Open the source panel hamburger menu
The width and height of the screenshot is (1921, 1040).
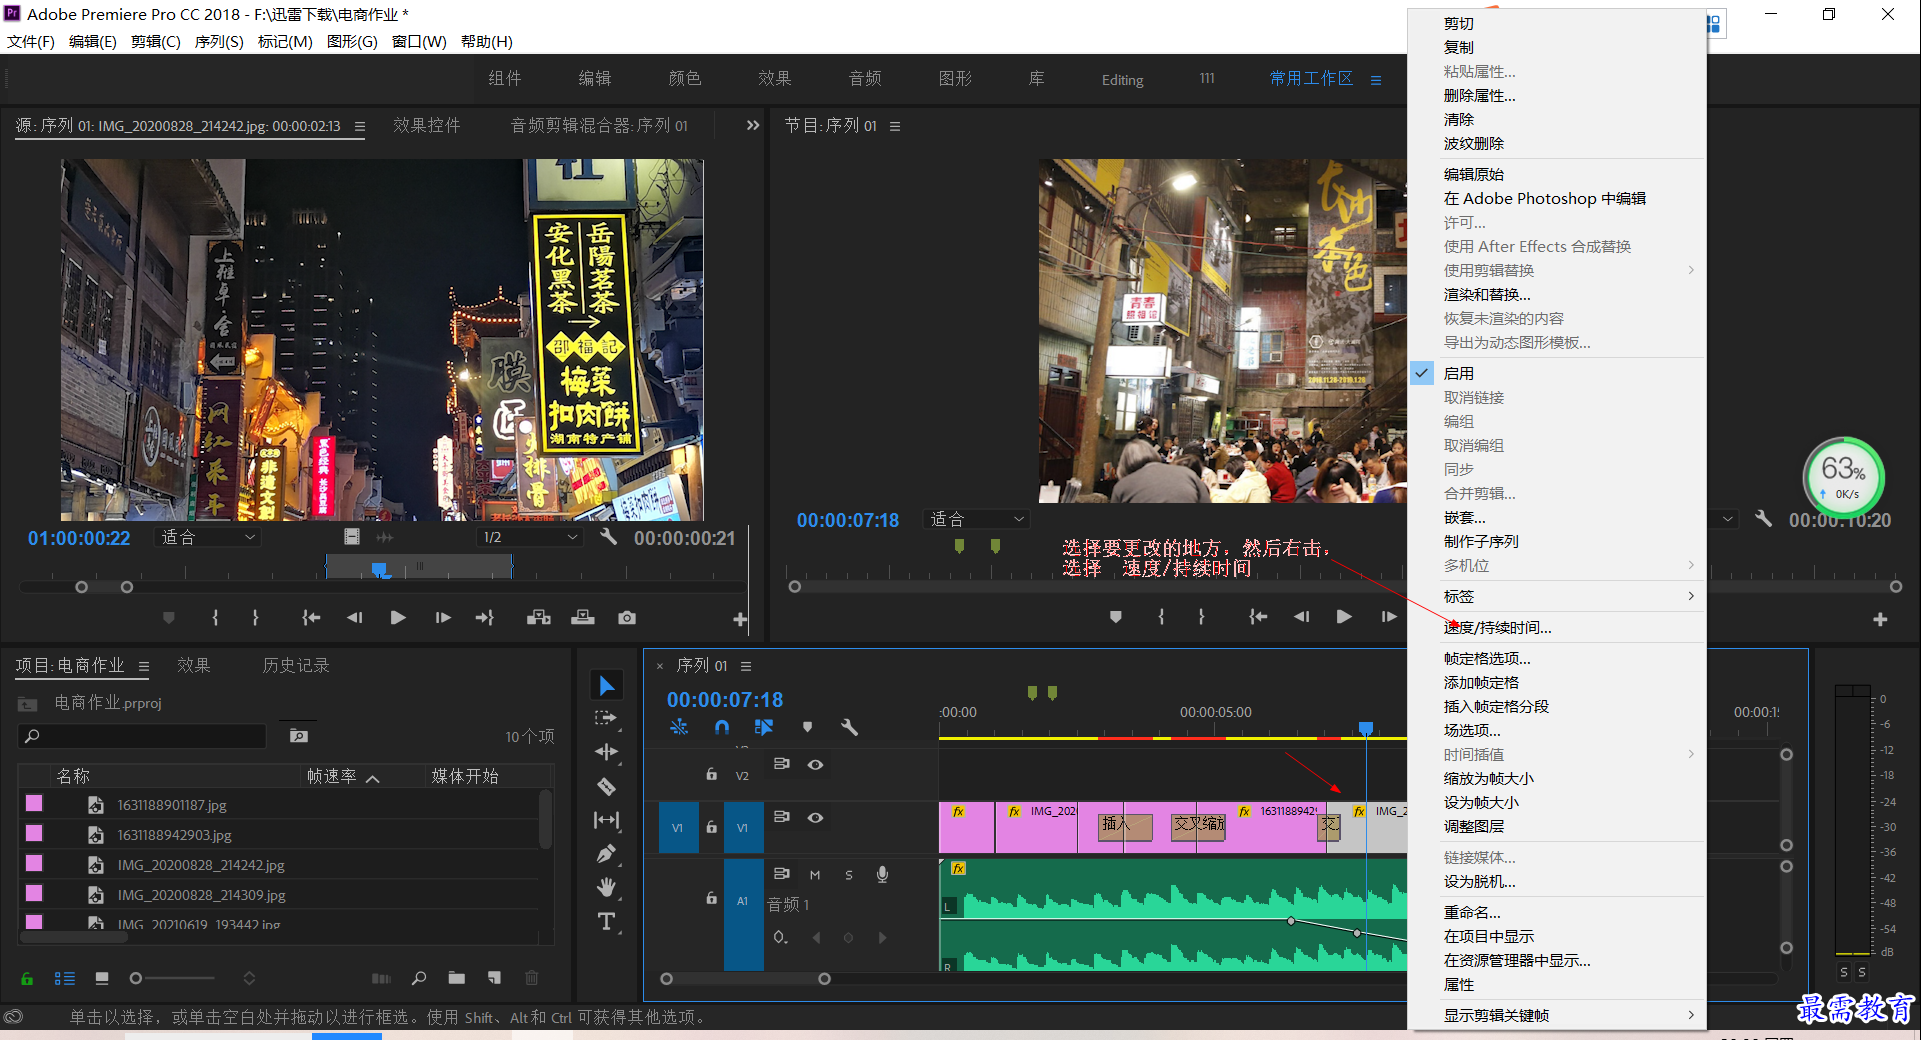tap(360, 126)
